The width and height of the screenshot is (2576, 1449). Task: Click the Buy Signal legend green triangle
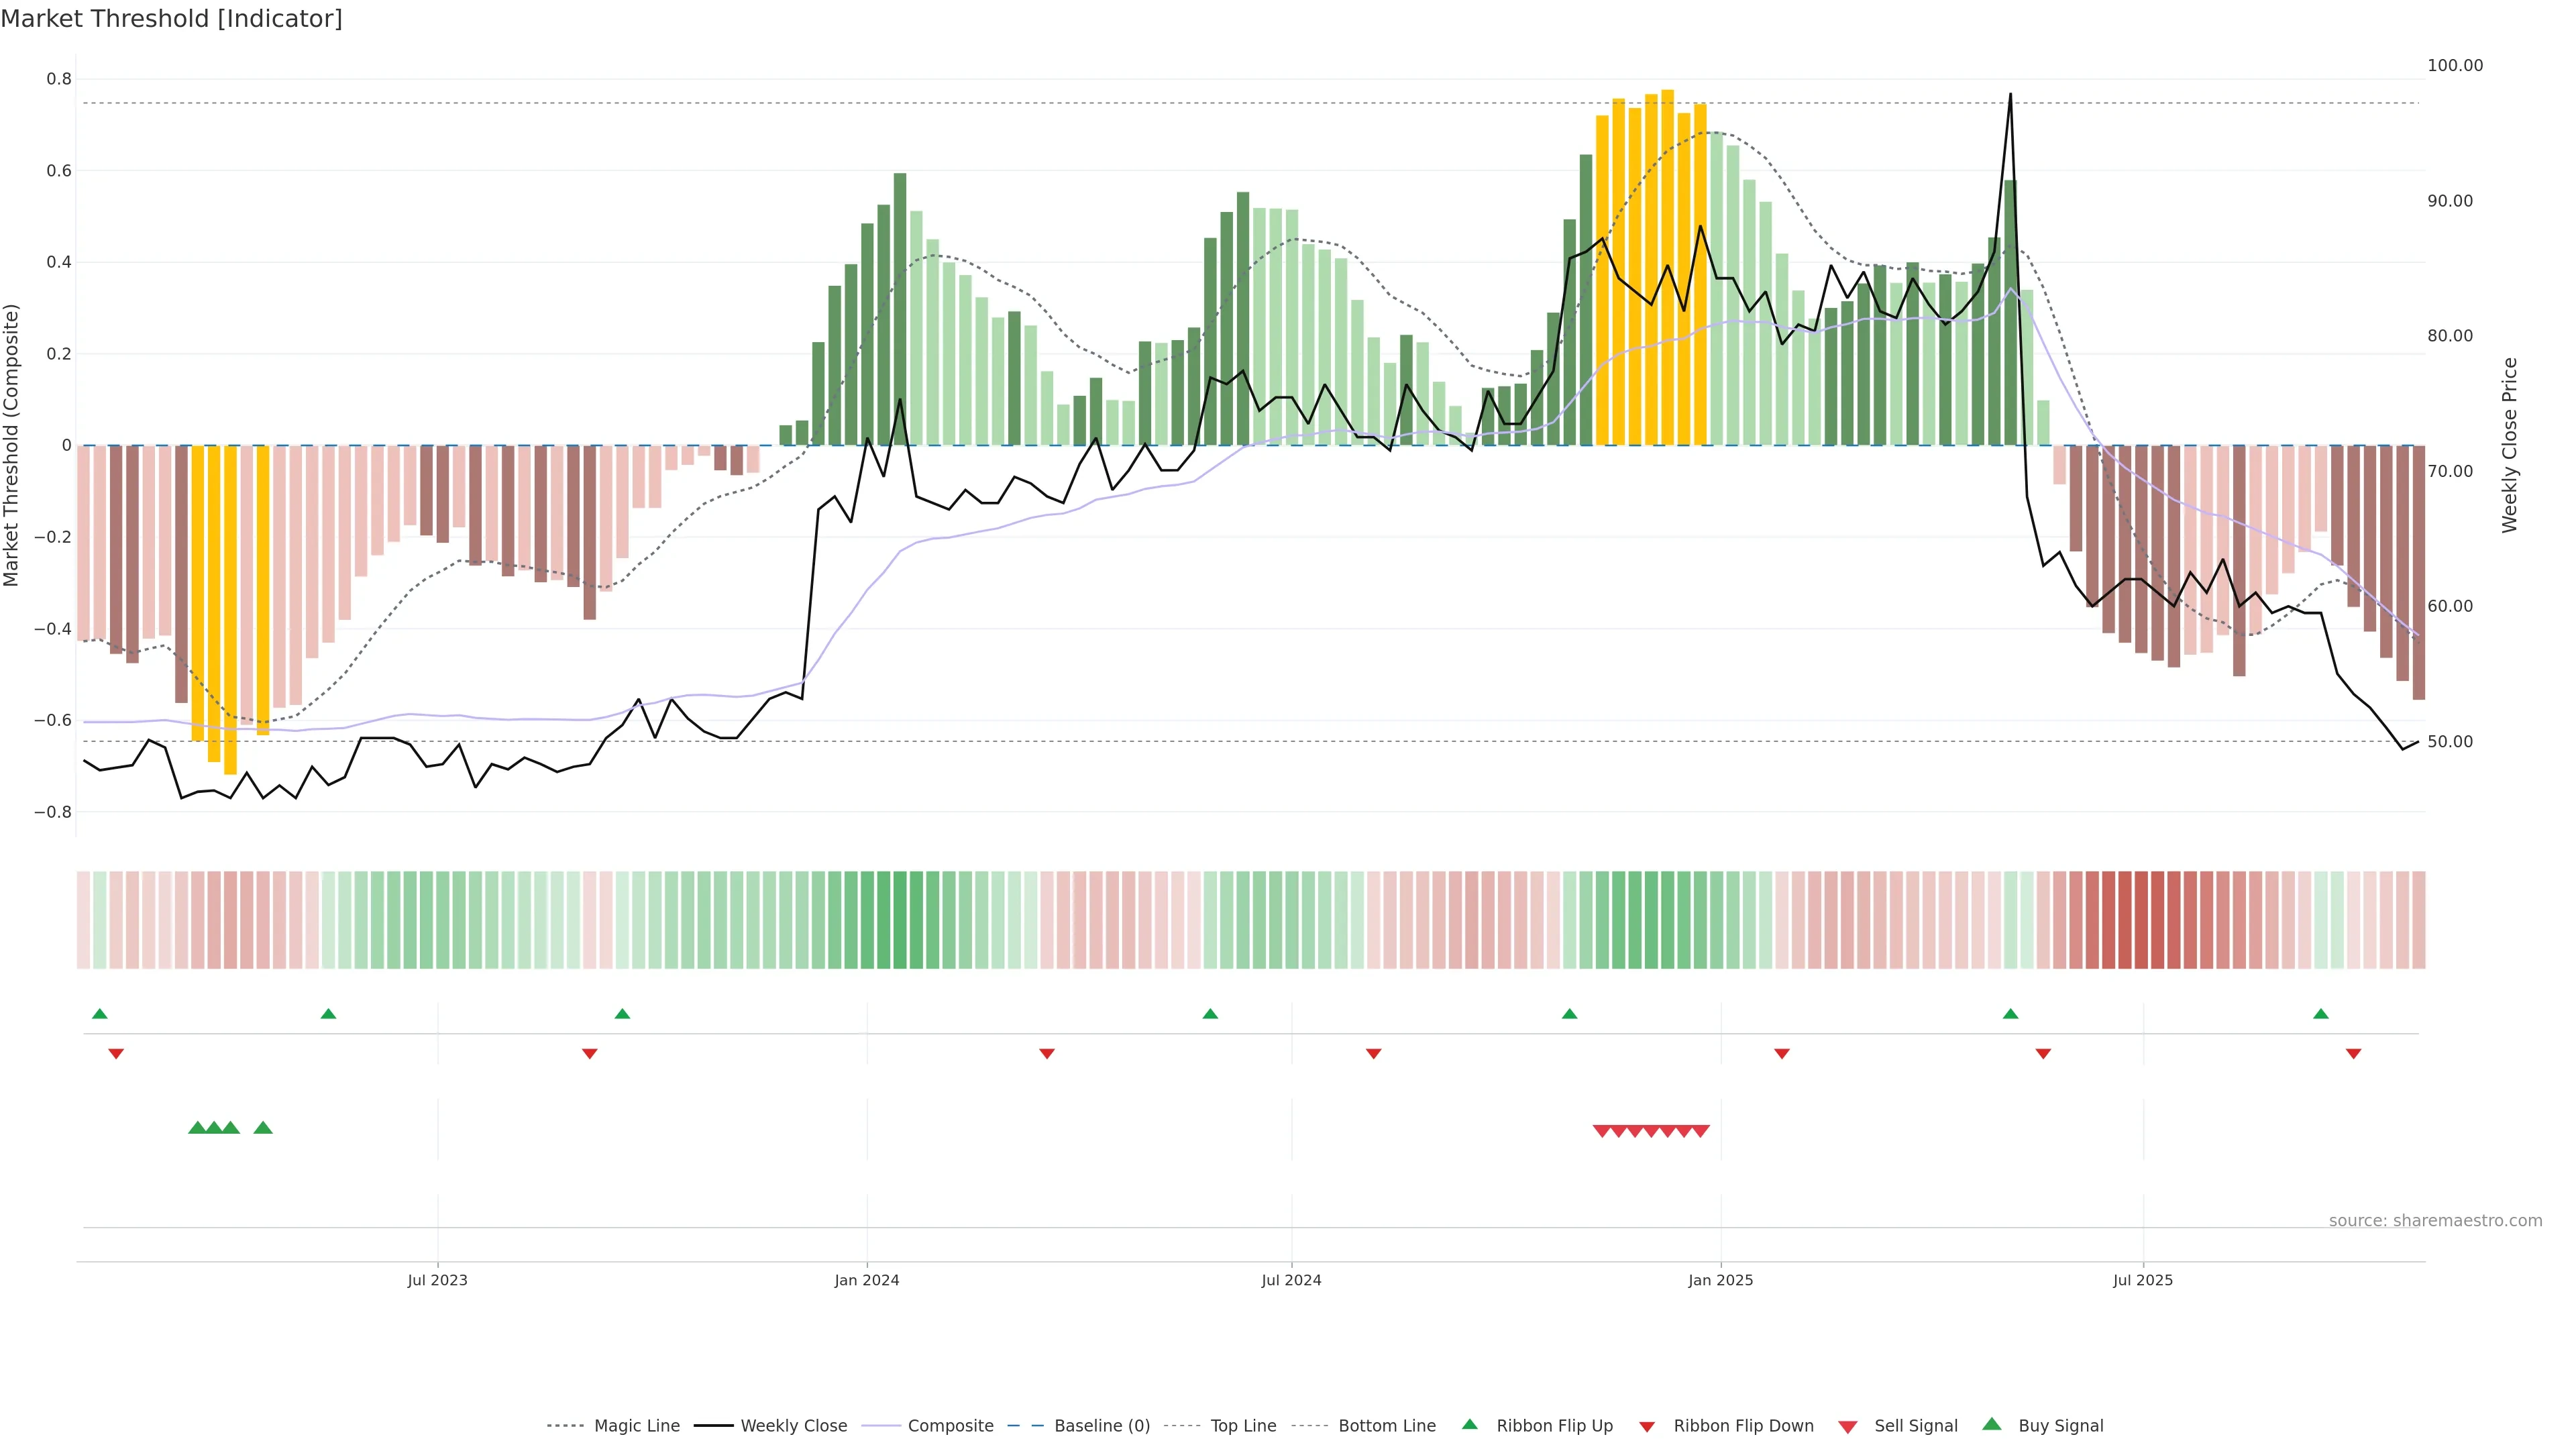(x=1991, y=1424)
